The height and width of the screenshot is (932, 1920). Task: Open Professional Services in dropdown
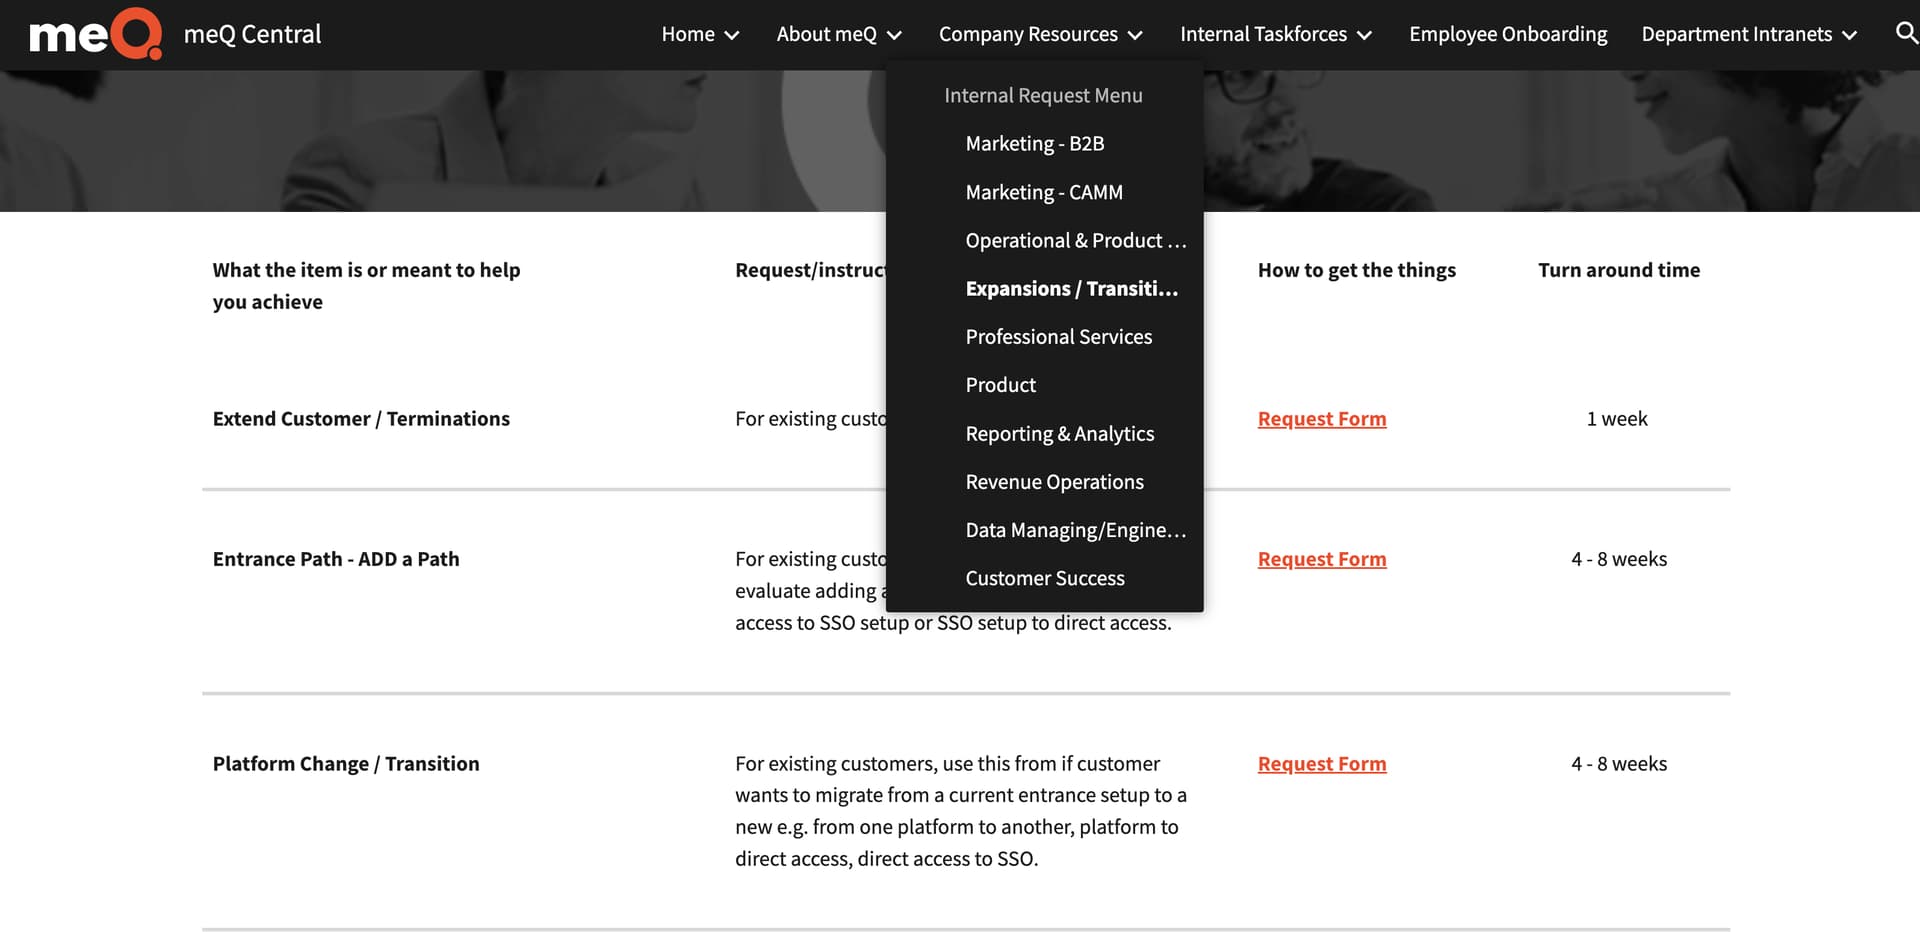click(x=1059, y=337)
